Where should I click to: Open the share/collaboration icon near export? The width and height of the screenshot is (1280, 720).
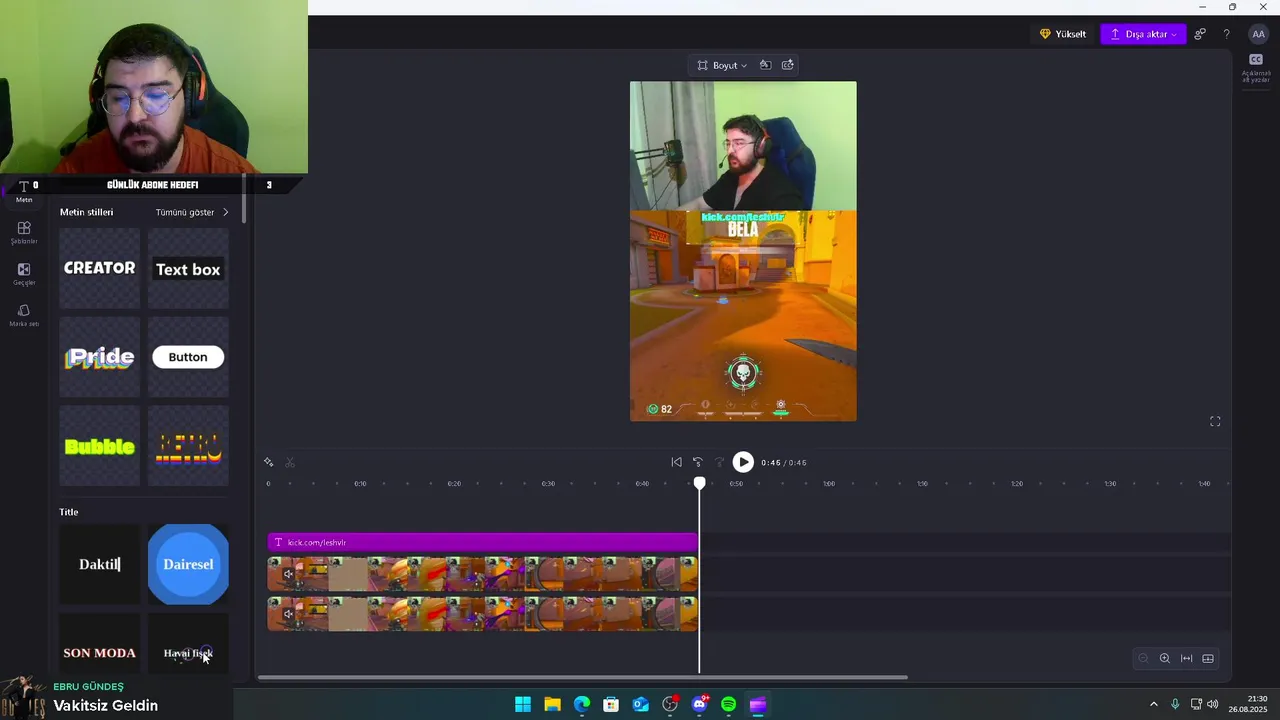coord(1200,34)
